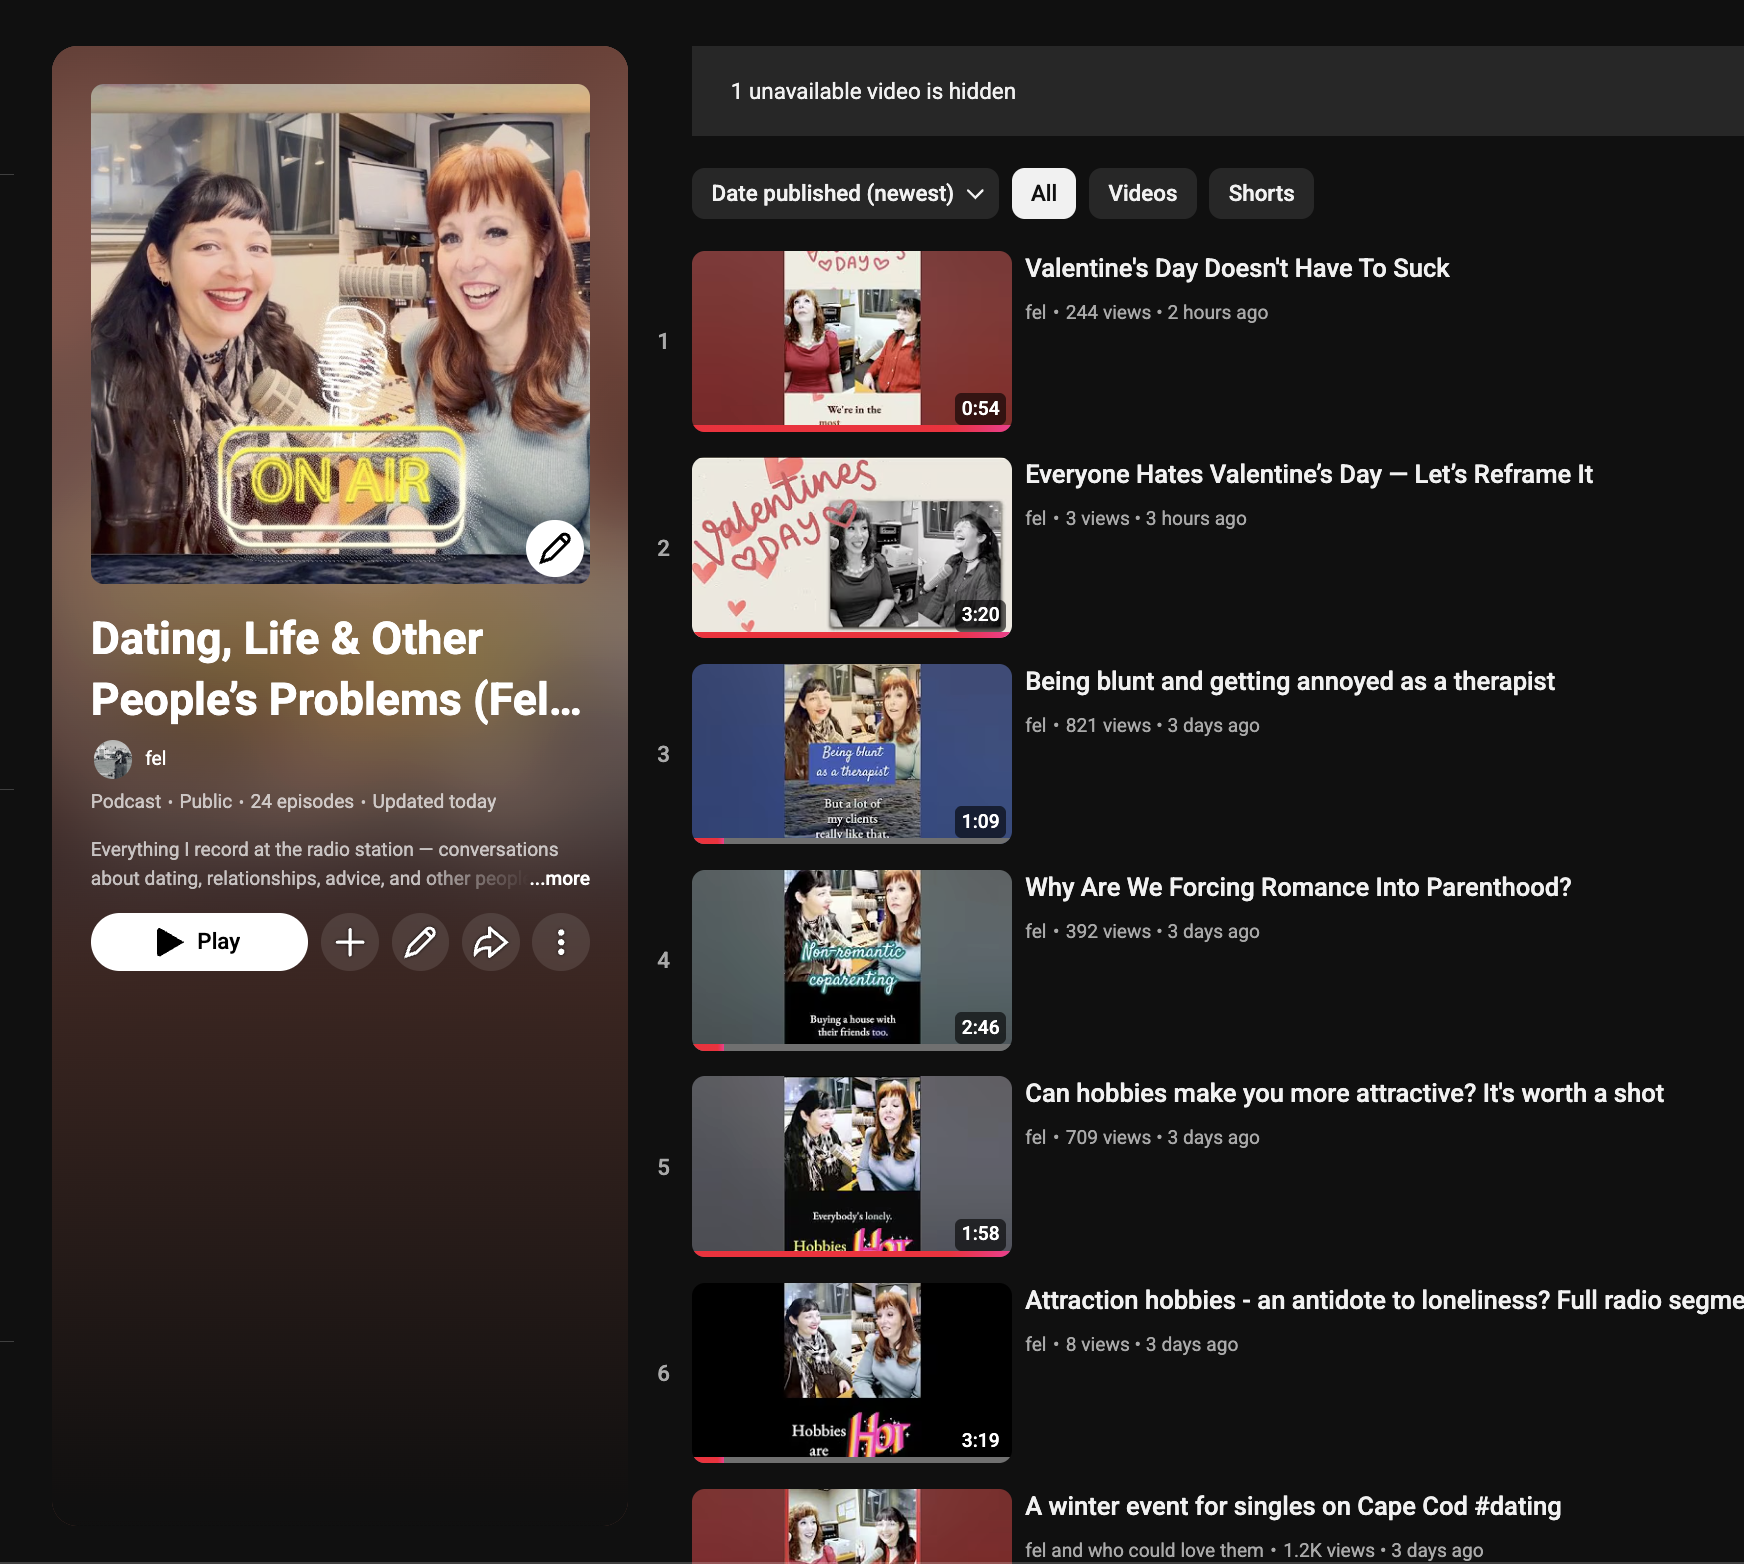Select the Videos filter chip

(x=1143, y=193)
